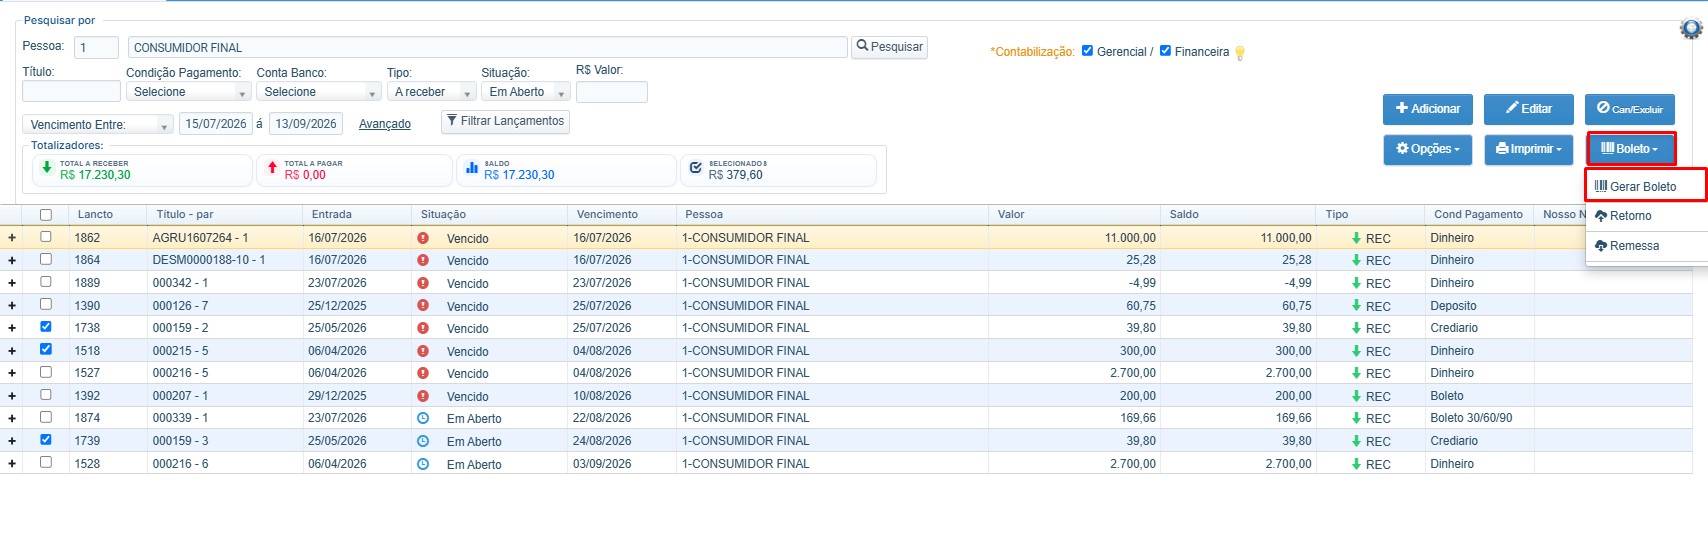Click the Vencido alert icon in row 1864

(x=423, y=260)
